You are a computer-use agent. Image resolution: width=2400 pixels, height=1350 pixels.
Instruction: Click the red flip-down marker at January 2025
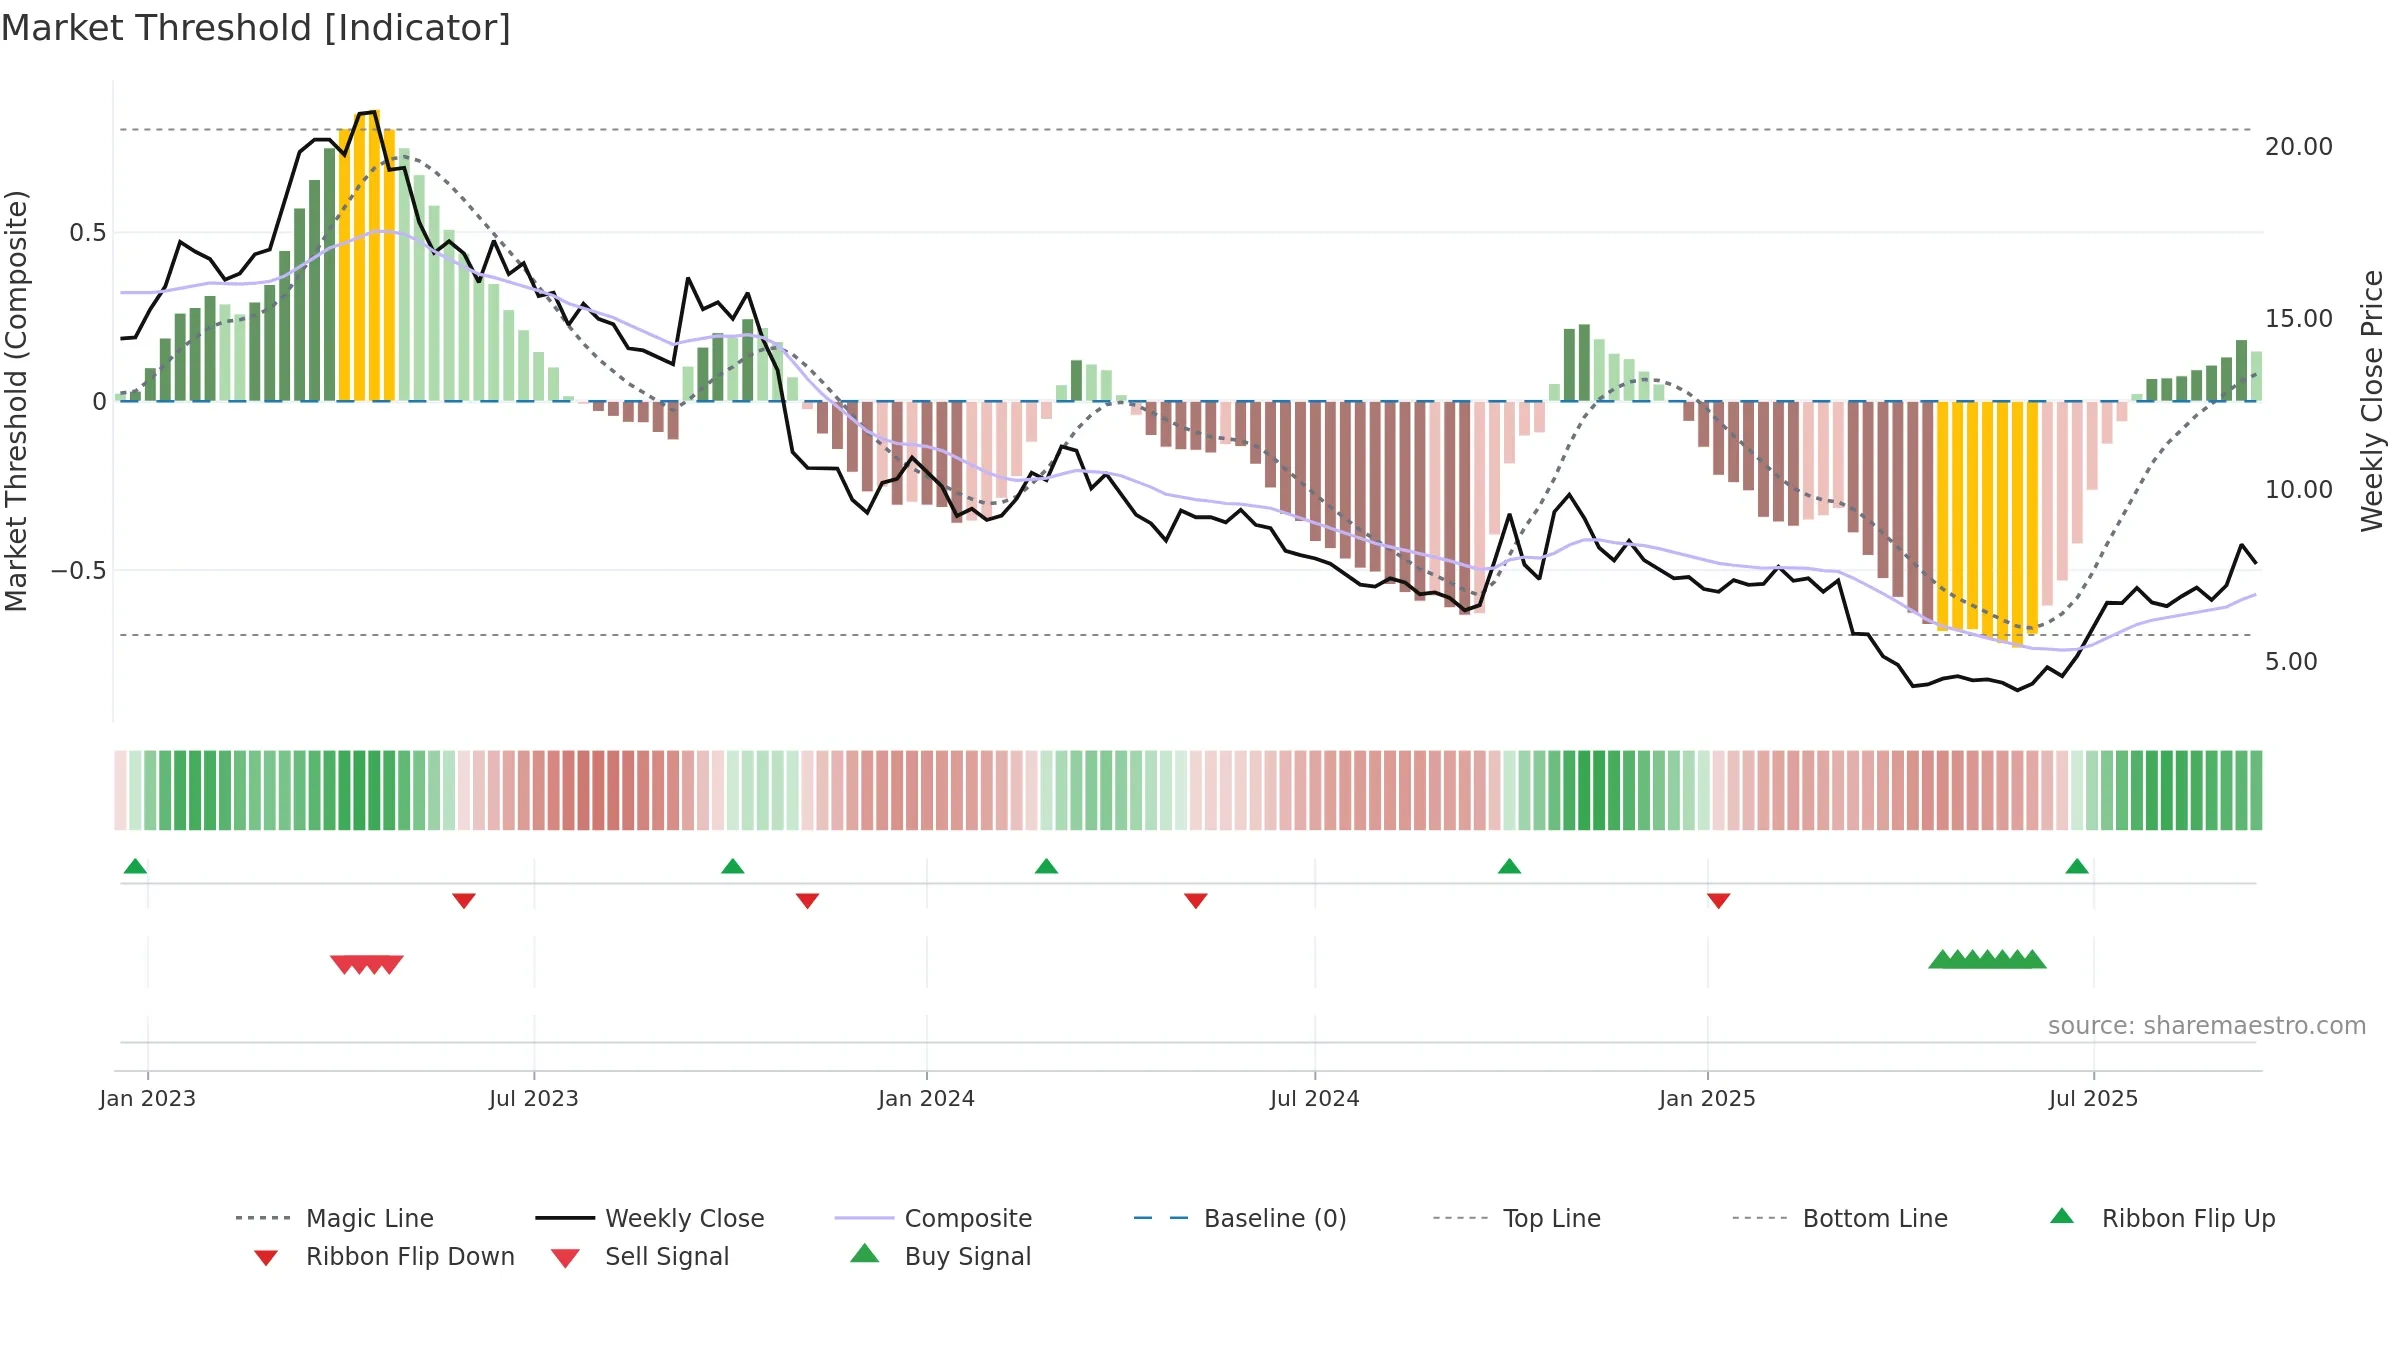pyautogui.click(x=1718, y=901)
